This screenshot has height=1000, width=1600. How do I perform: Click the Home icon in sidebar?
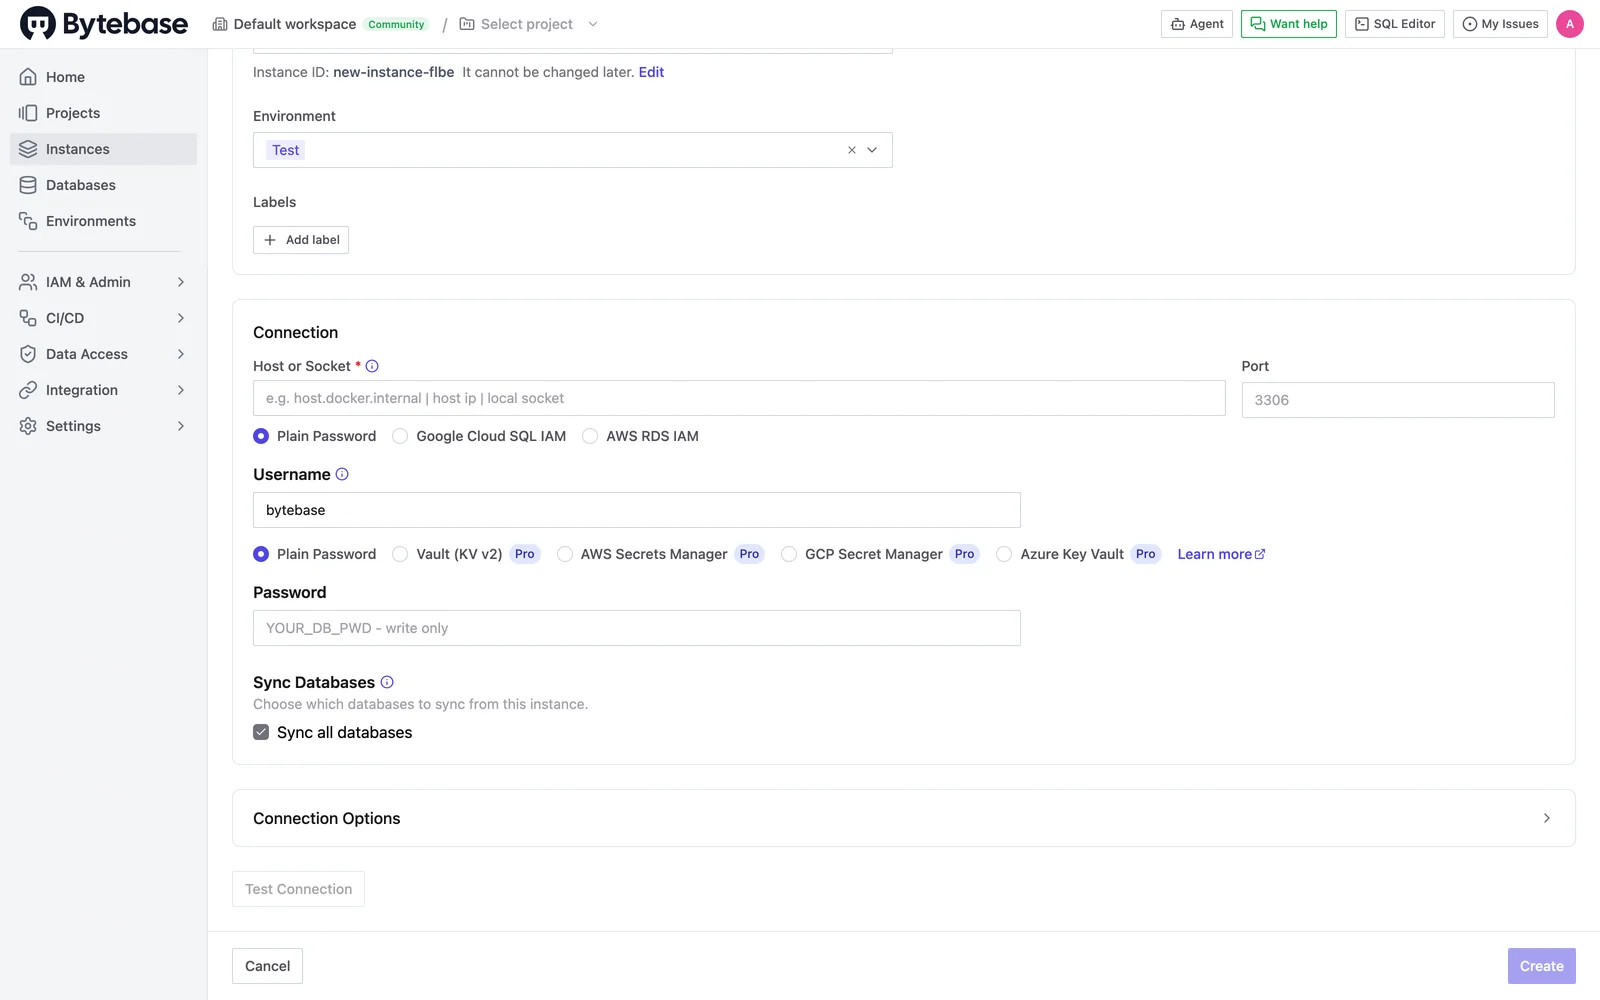[x=28, y=77]
